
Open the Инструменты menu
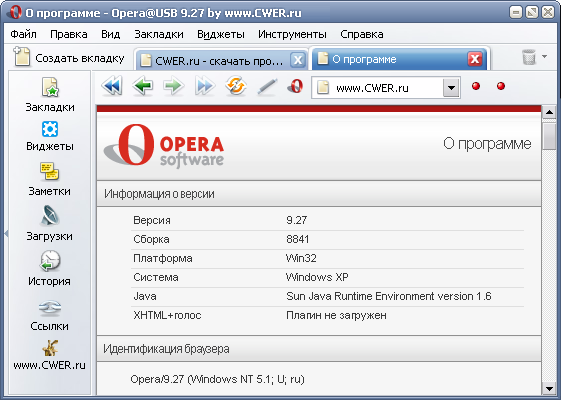pyautogui.click(x=292, y=34)
